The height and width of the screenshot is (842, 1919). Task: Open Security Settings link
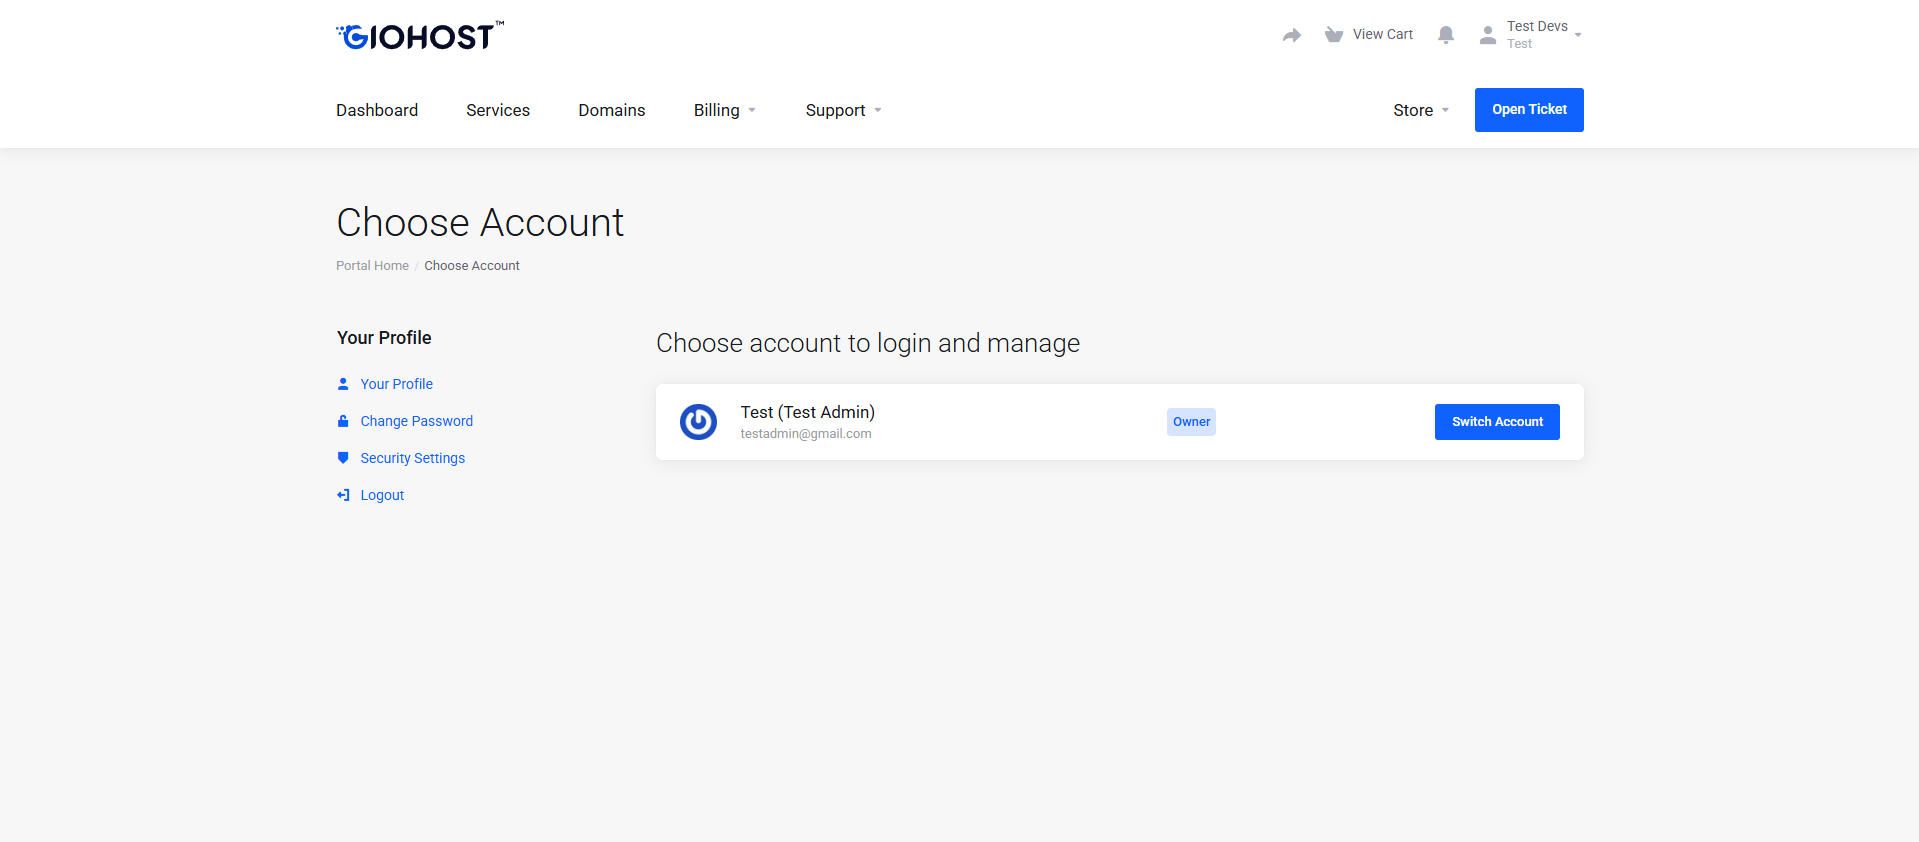[x=413, y=458]
